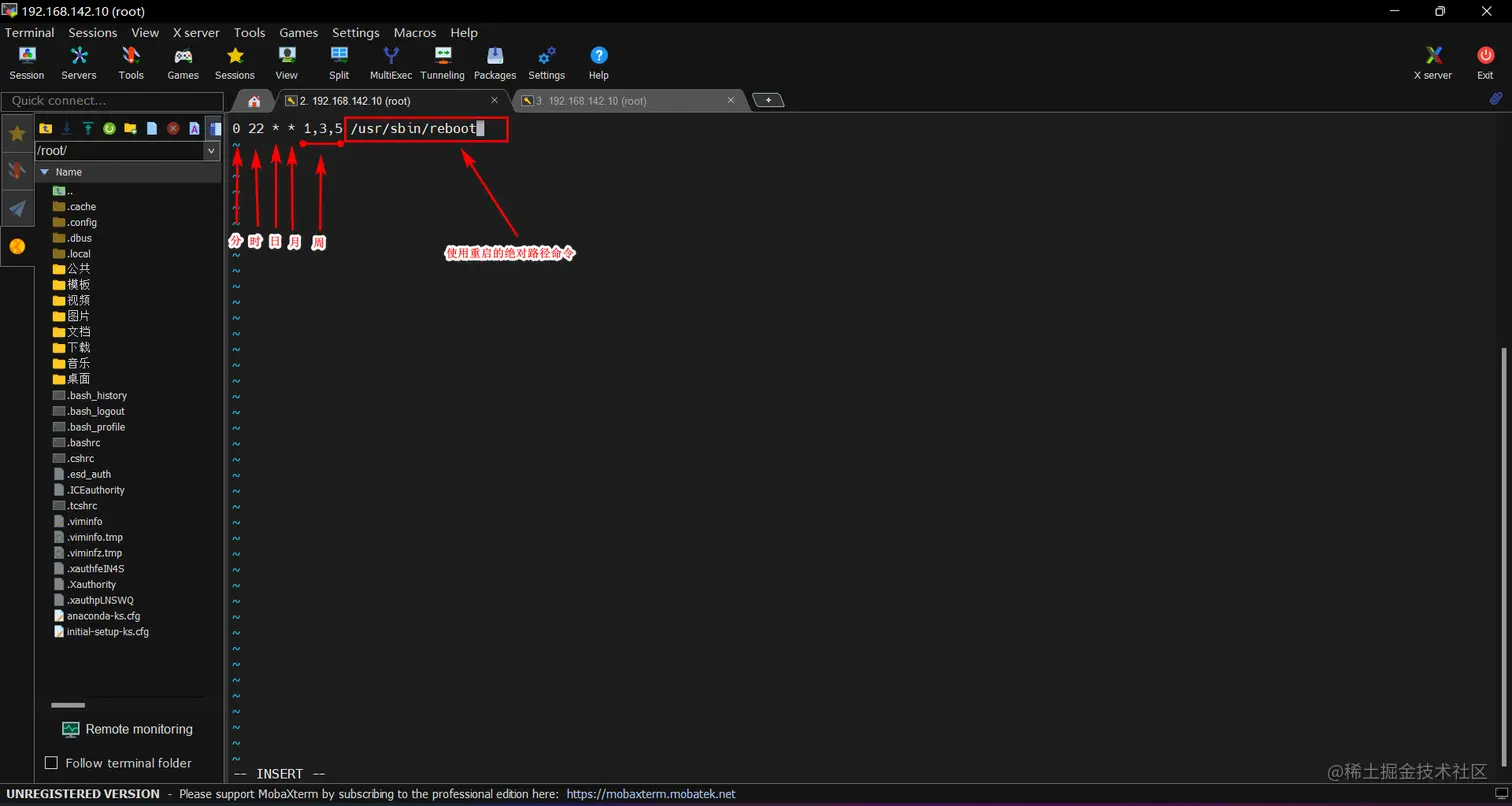
Task: Select the .viminfo file
Action: tap(77, 522)
